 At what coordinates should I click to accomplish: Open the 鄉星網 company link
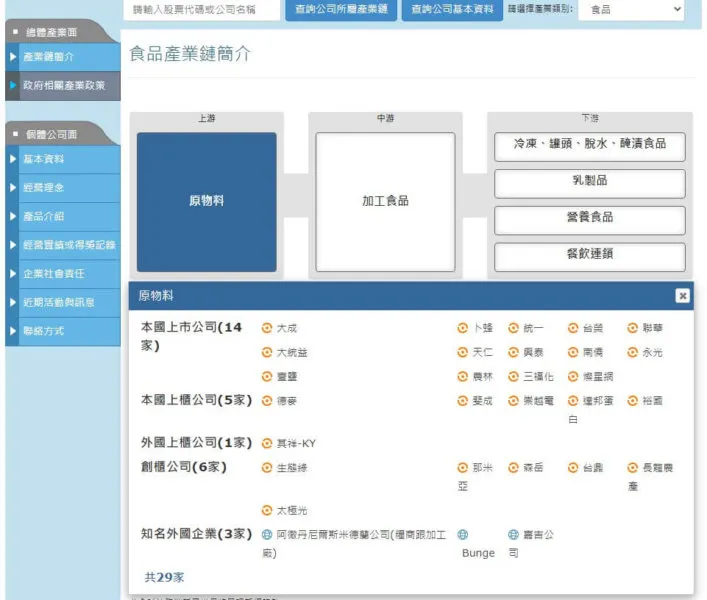pos(597,376)
